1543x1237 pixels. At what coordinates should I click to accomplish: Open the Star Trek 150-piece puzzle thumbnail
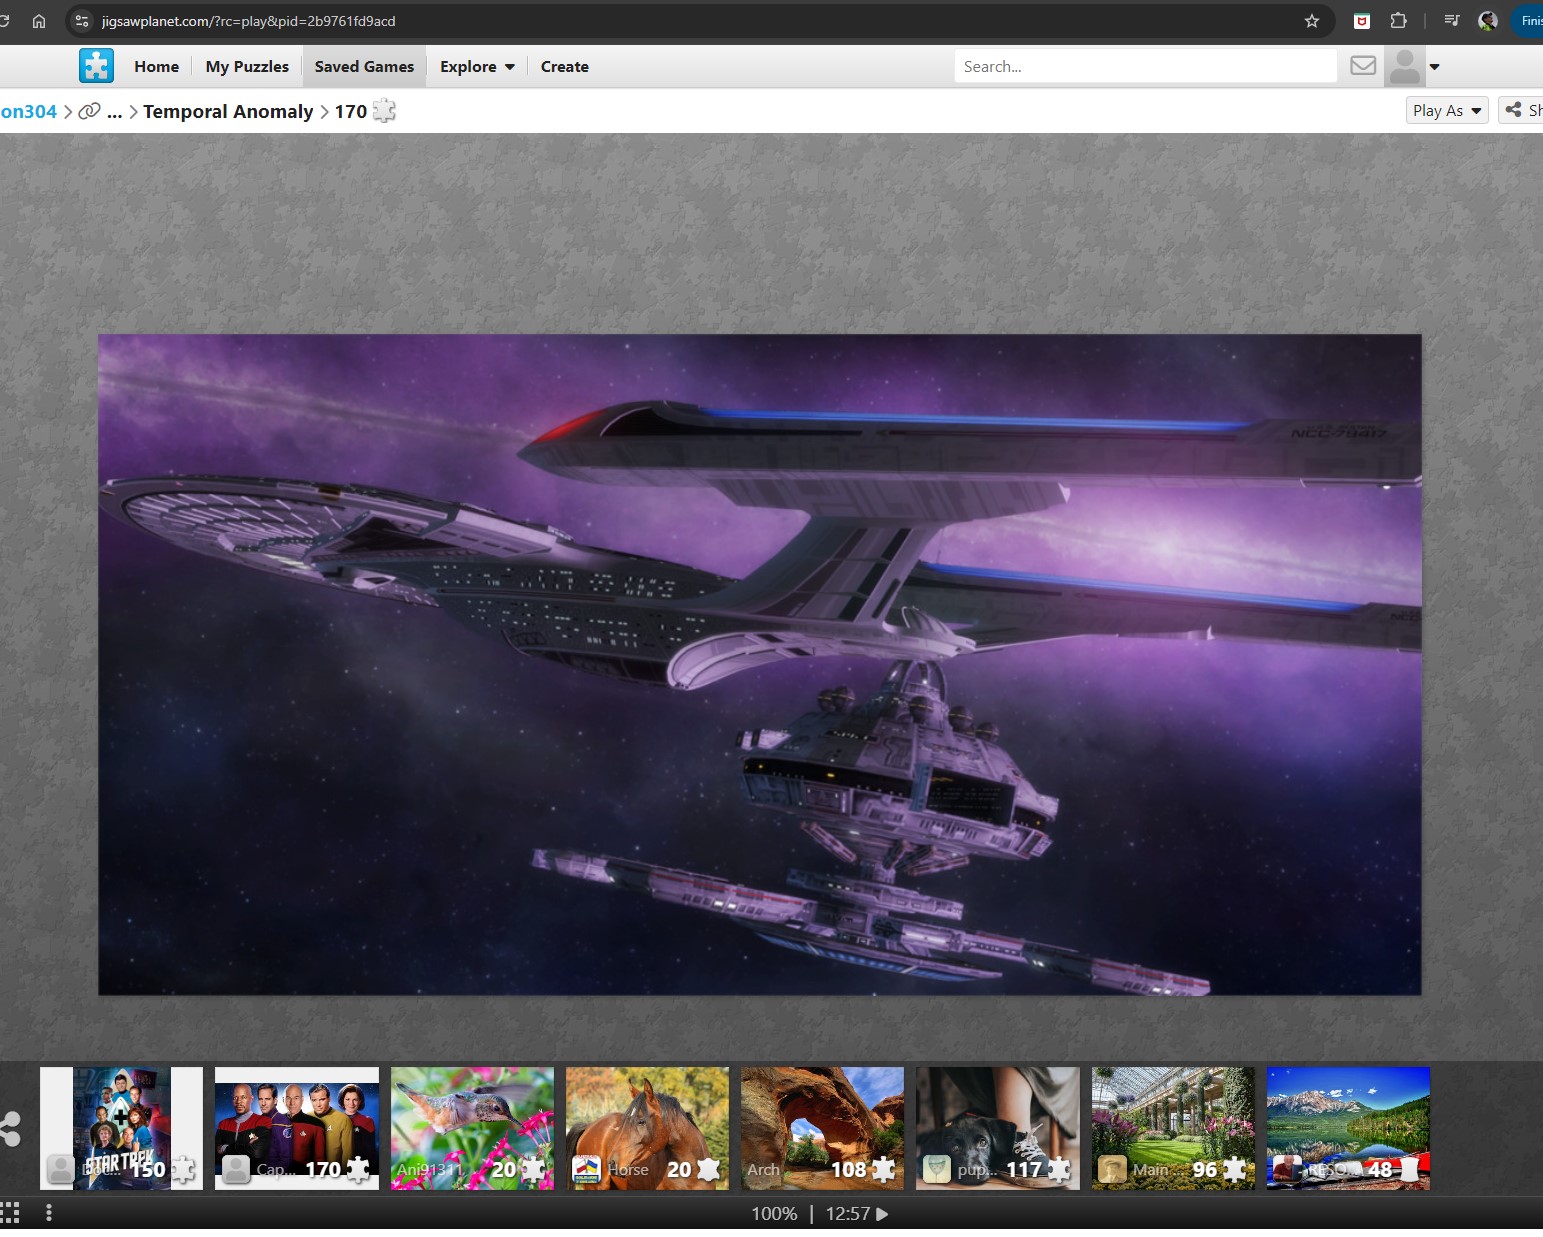tap(121, 1128)
